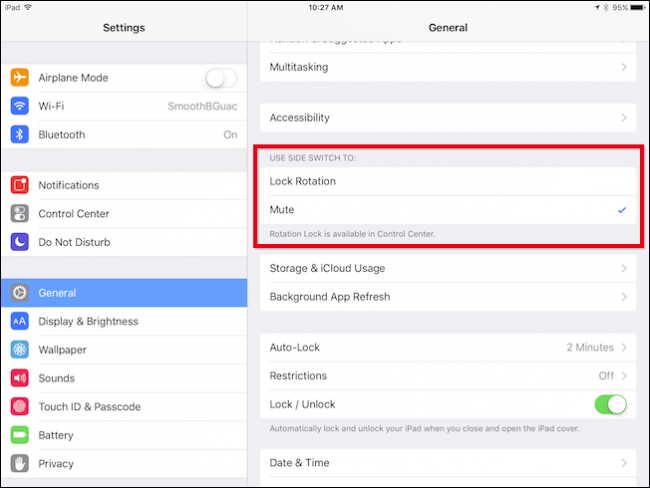Open Do Not Disturb settings label
The width and height of the screenshot is (650, 488).
click(x=74, y=242)
